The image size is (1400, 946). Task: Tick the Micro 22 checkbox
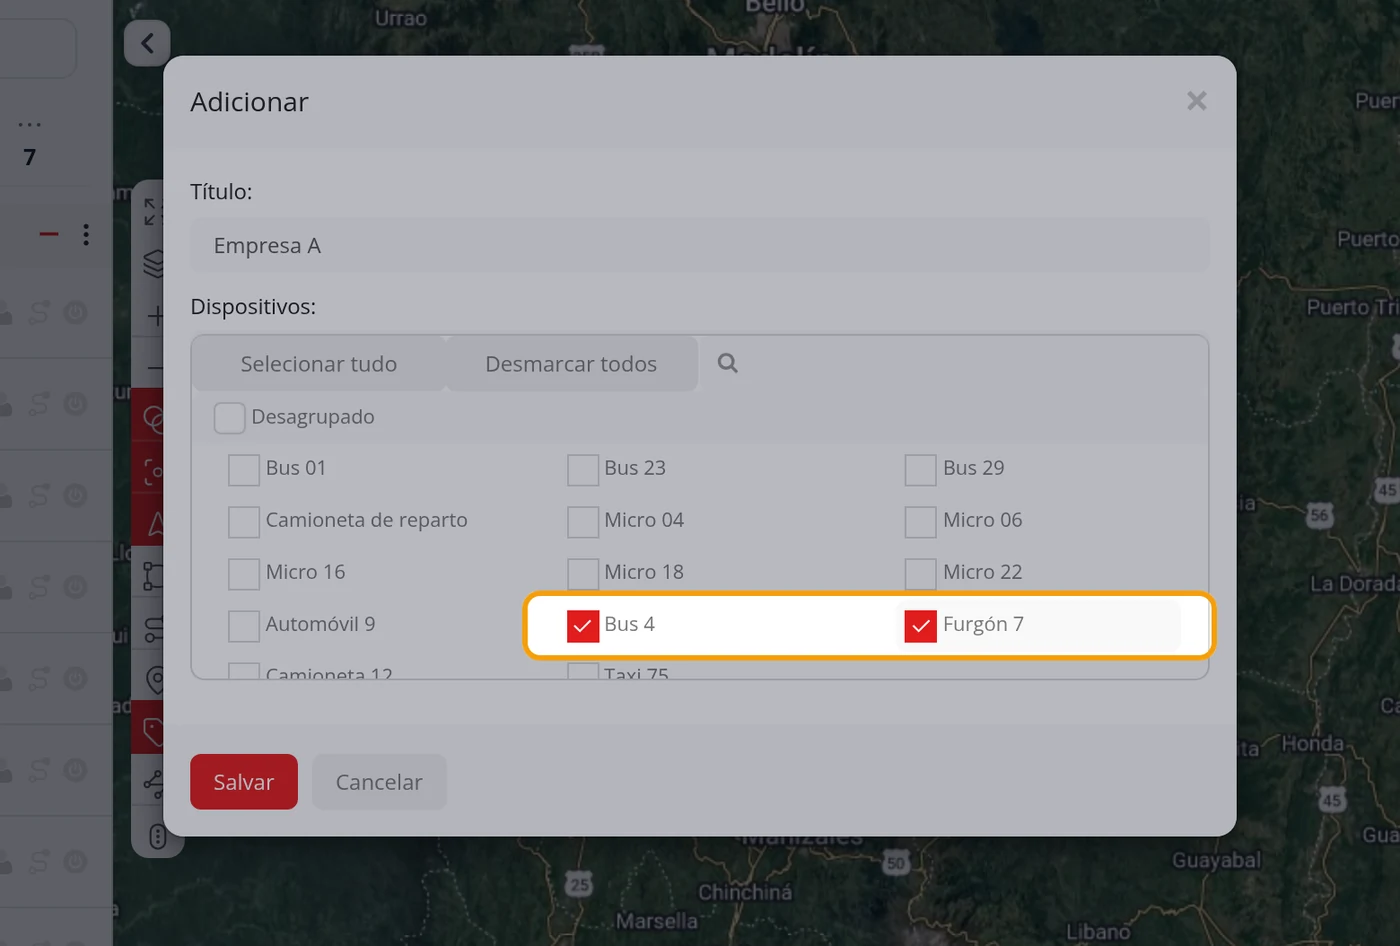click(921, 573)
